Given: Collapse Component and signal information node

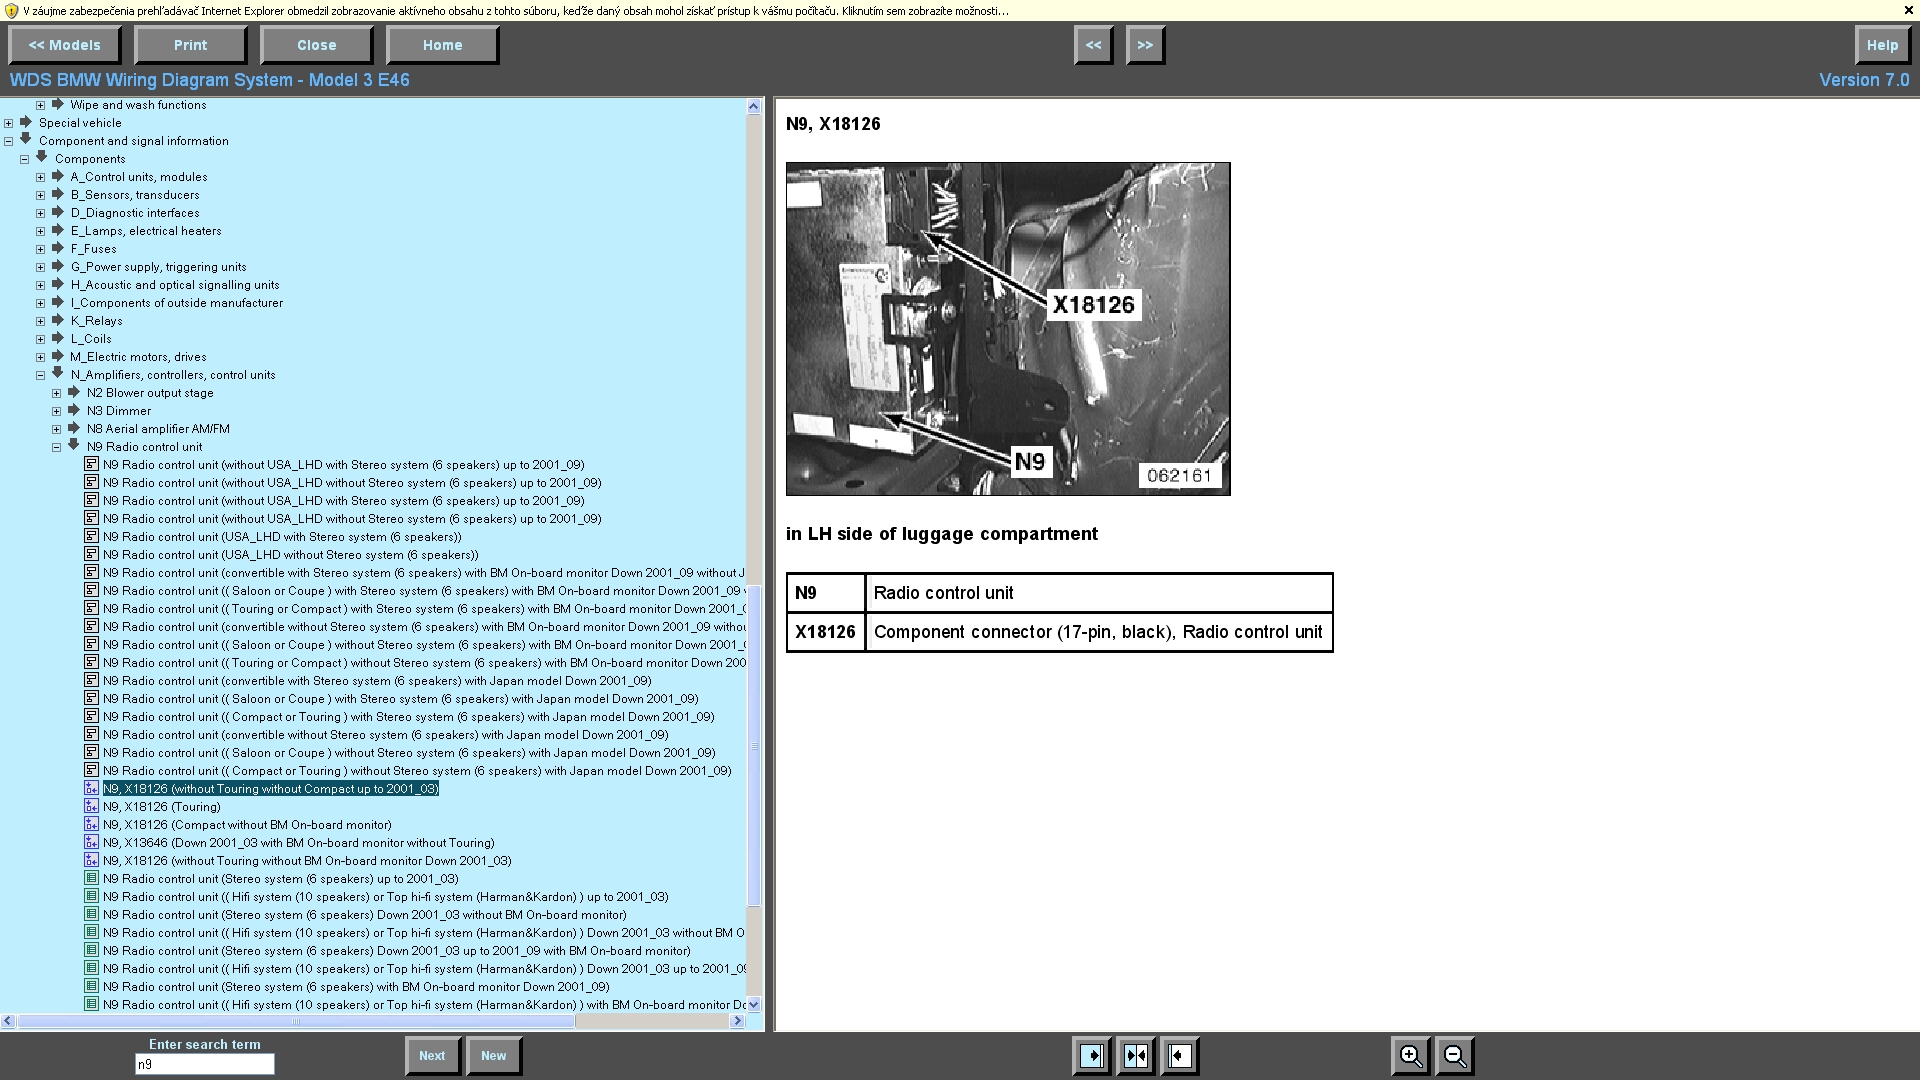Looking at the screenshot, I should click(x=9, y=141).
